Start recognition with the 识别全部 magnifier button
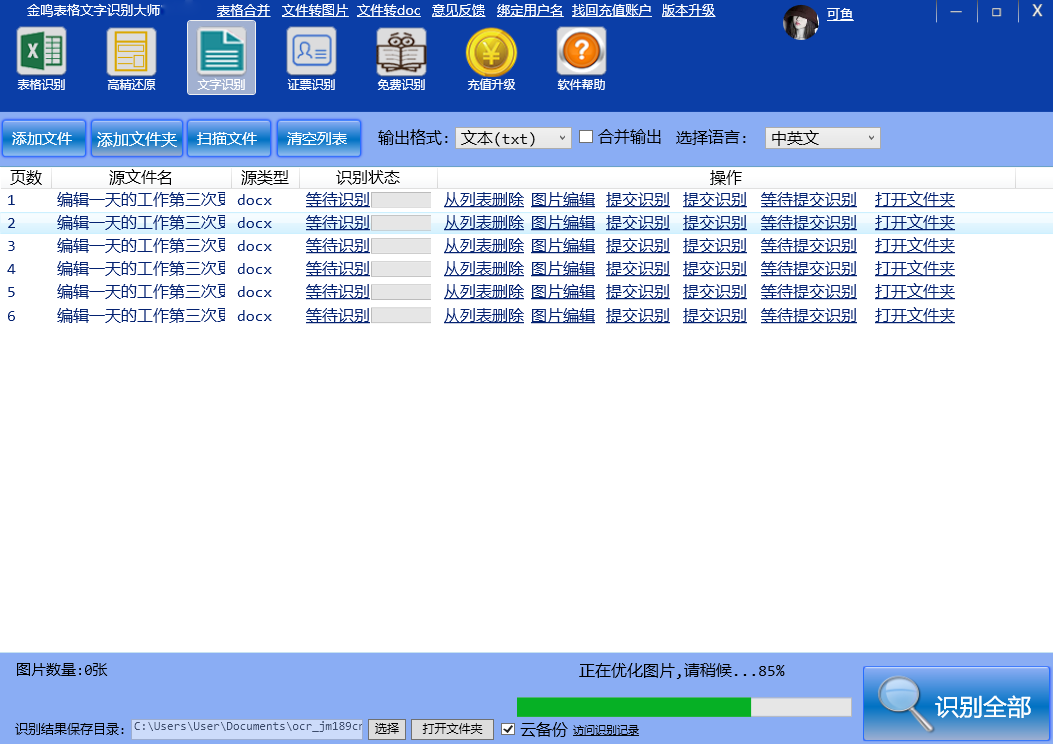1053x744 pixels. (955, 703)
